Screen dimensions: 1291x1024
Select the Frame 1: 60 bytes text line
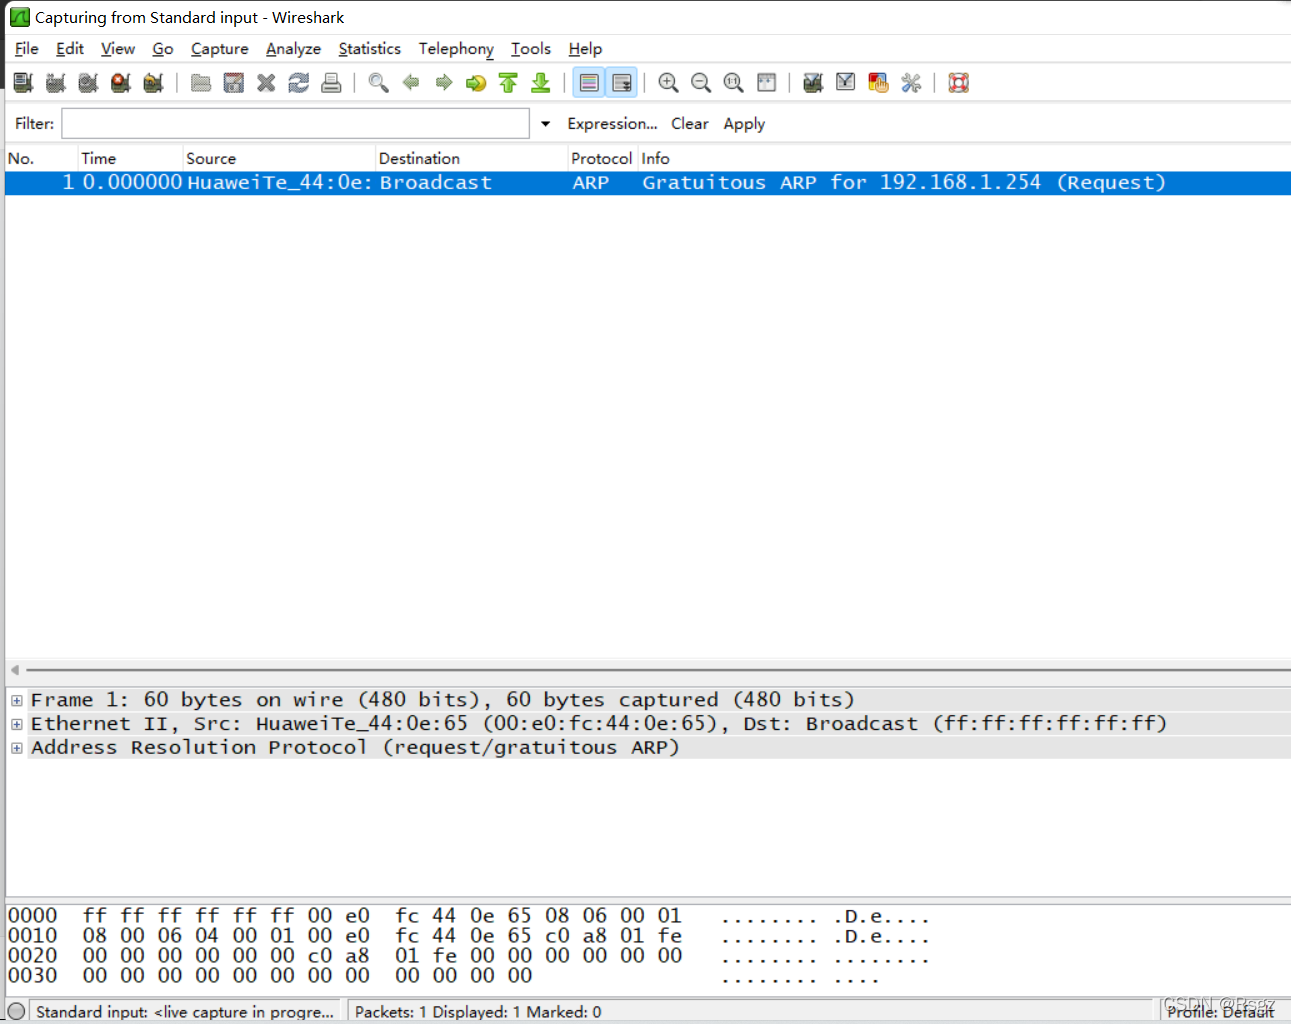[443, 700]
